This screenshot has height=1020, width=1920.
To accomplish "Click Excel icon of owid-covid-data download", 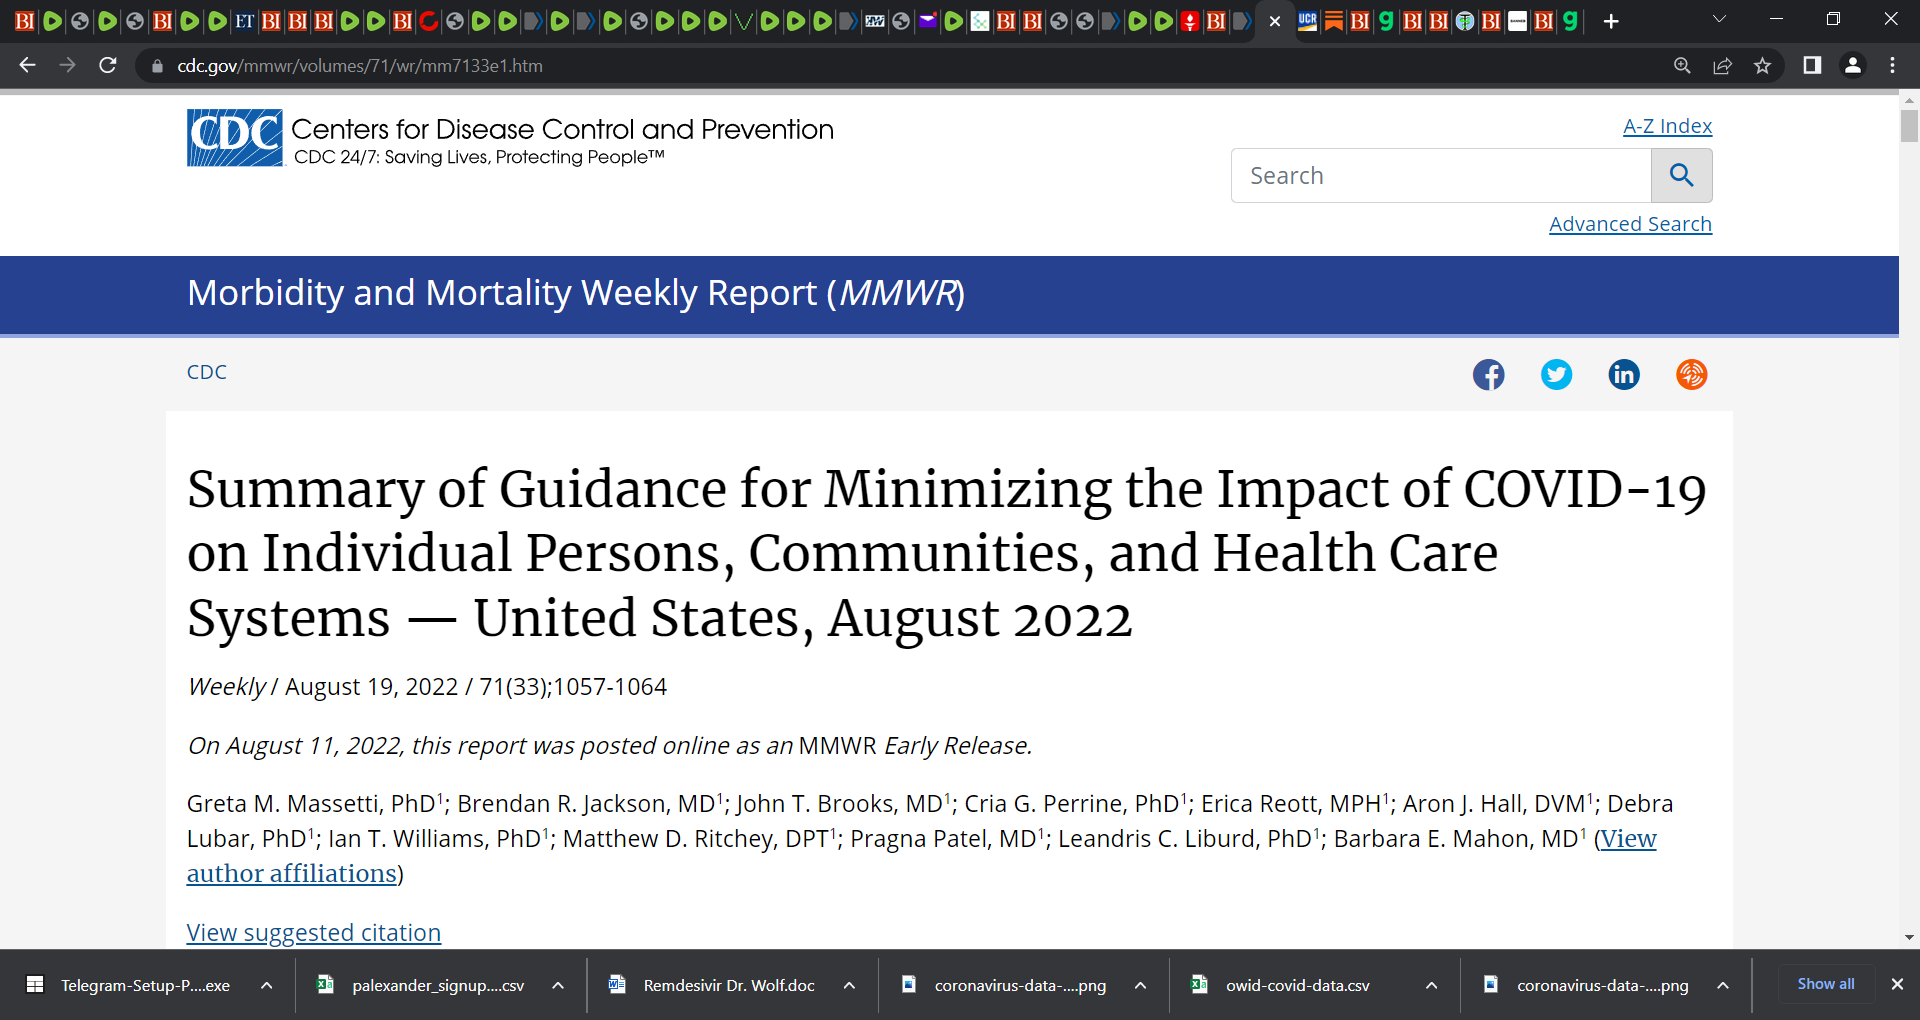I will [x=1199, y=984].
